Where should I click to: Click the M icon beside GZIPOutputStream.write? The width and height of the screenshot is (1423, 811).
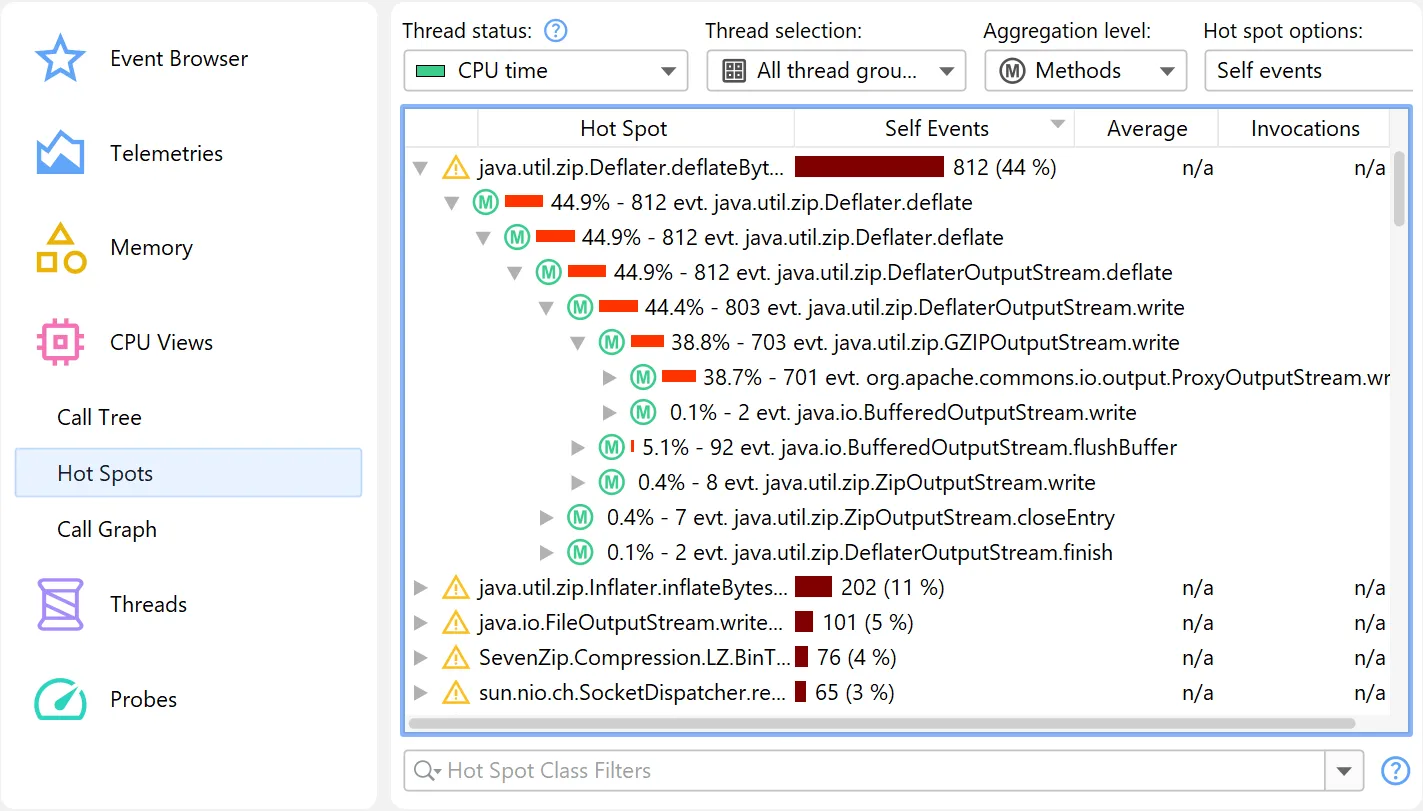(611, 342)
